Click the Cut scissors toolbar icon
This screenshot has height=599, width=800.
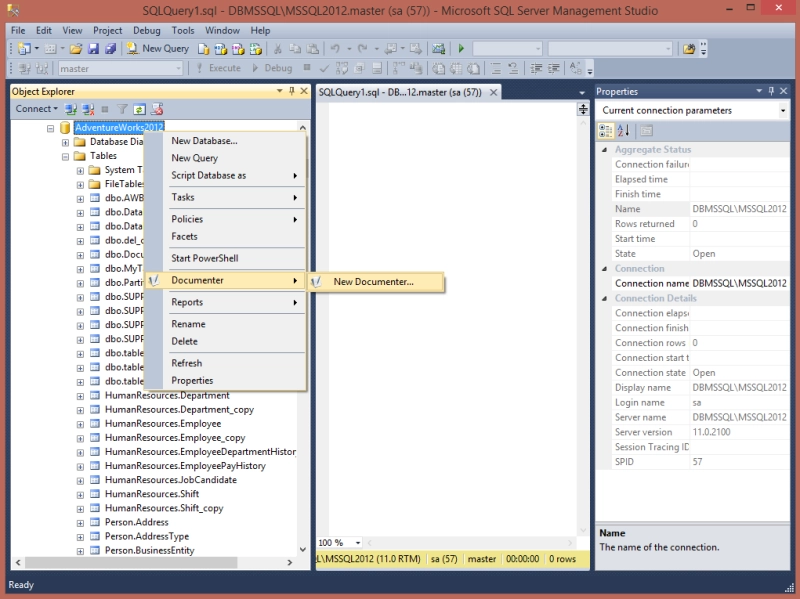(x=278, y=49)
